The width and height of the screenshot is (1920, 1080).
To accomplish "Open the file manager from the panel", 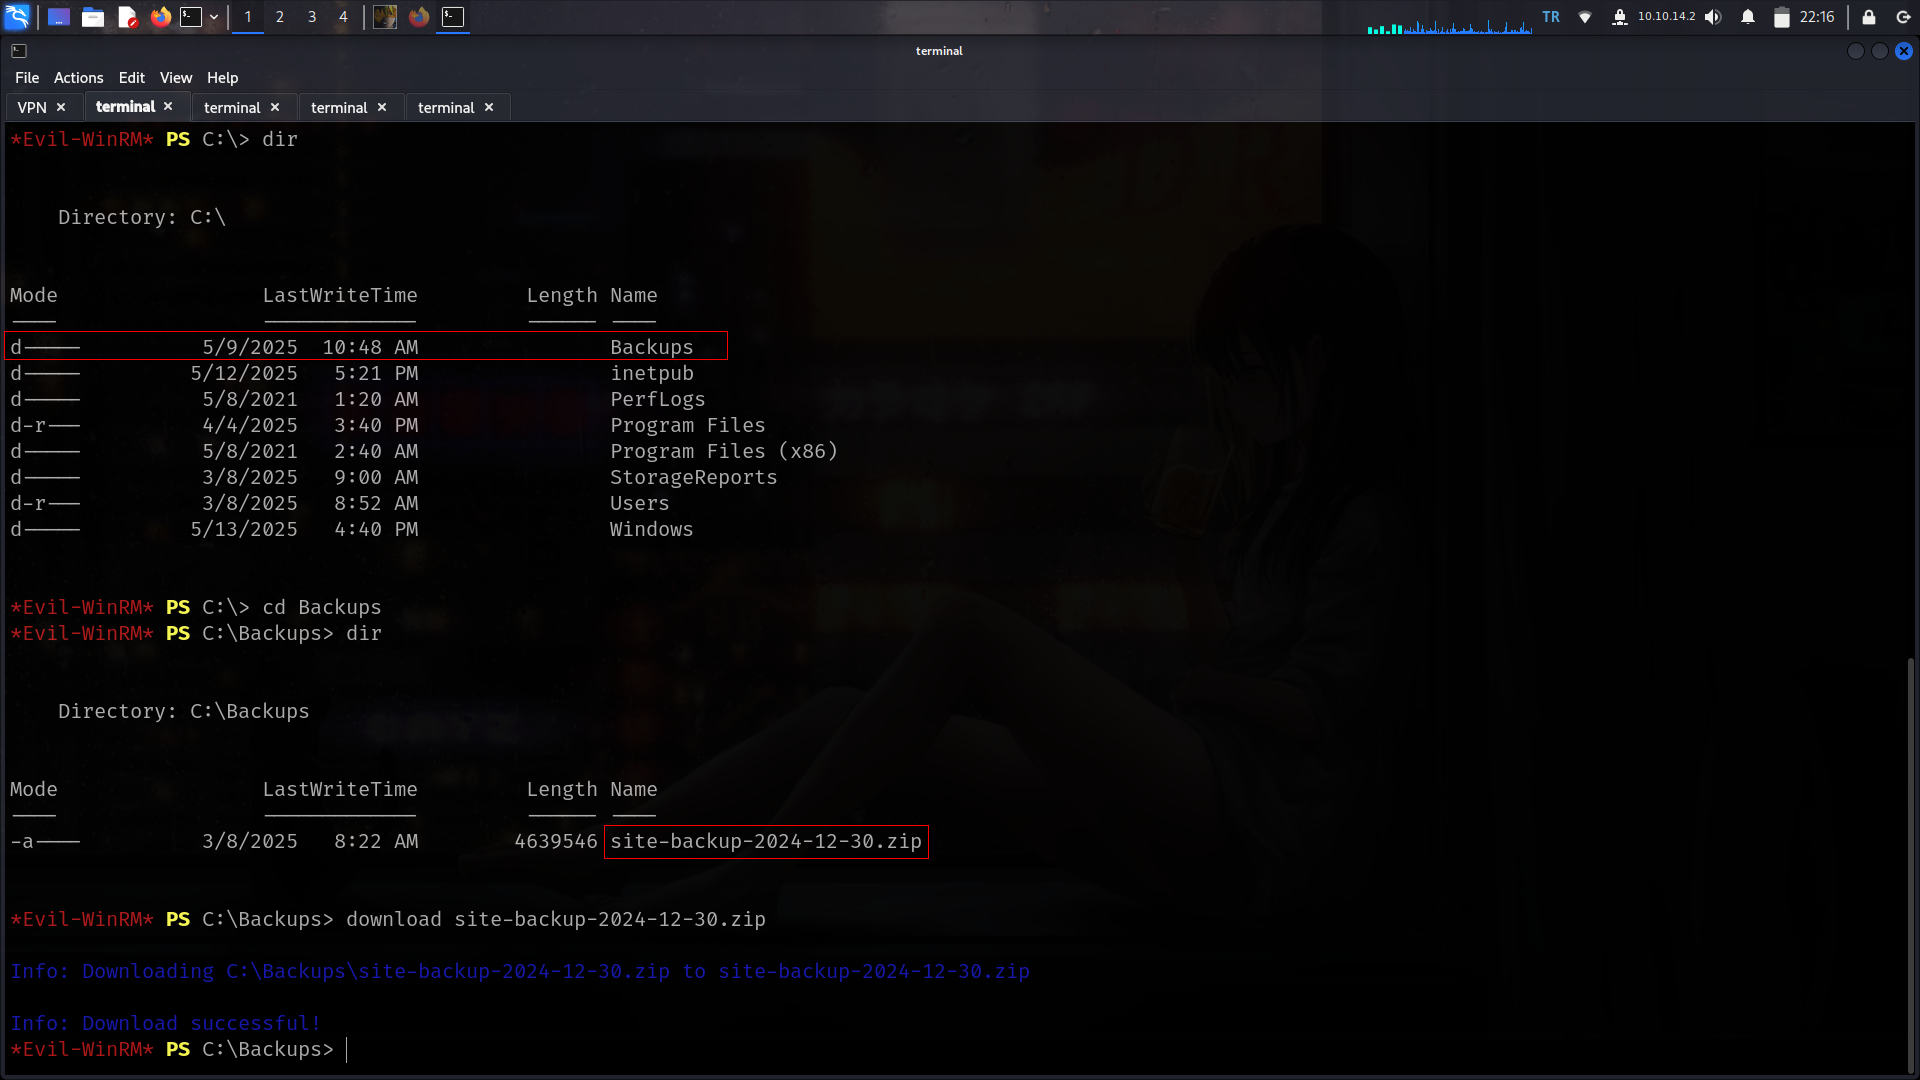I will (93, 17).
